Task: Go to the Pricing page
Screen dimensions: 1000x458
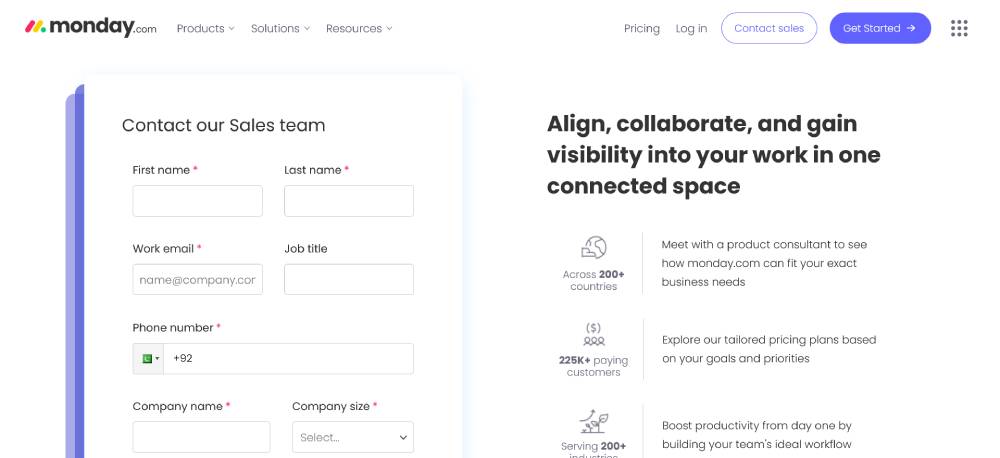Action: click(642, 28)
